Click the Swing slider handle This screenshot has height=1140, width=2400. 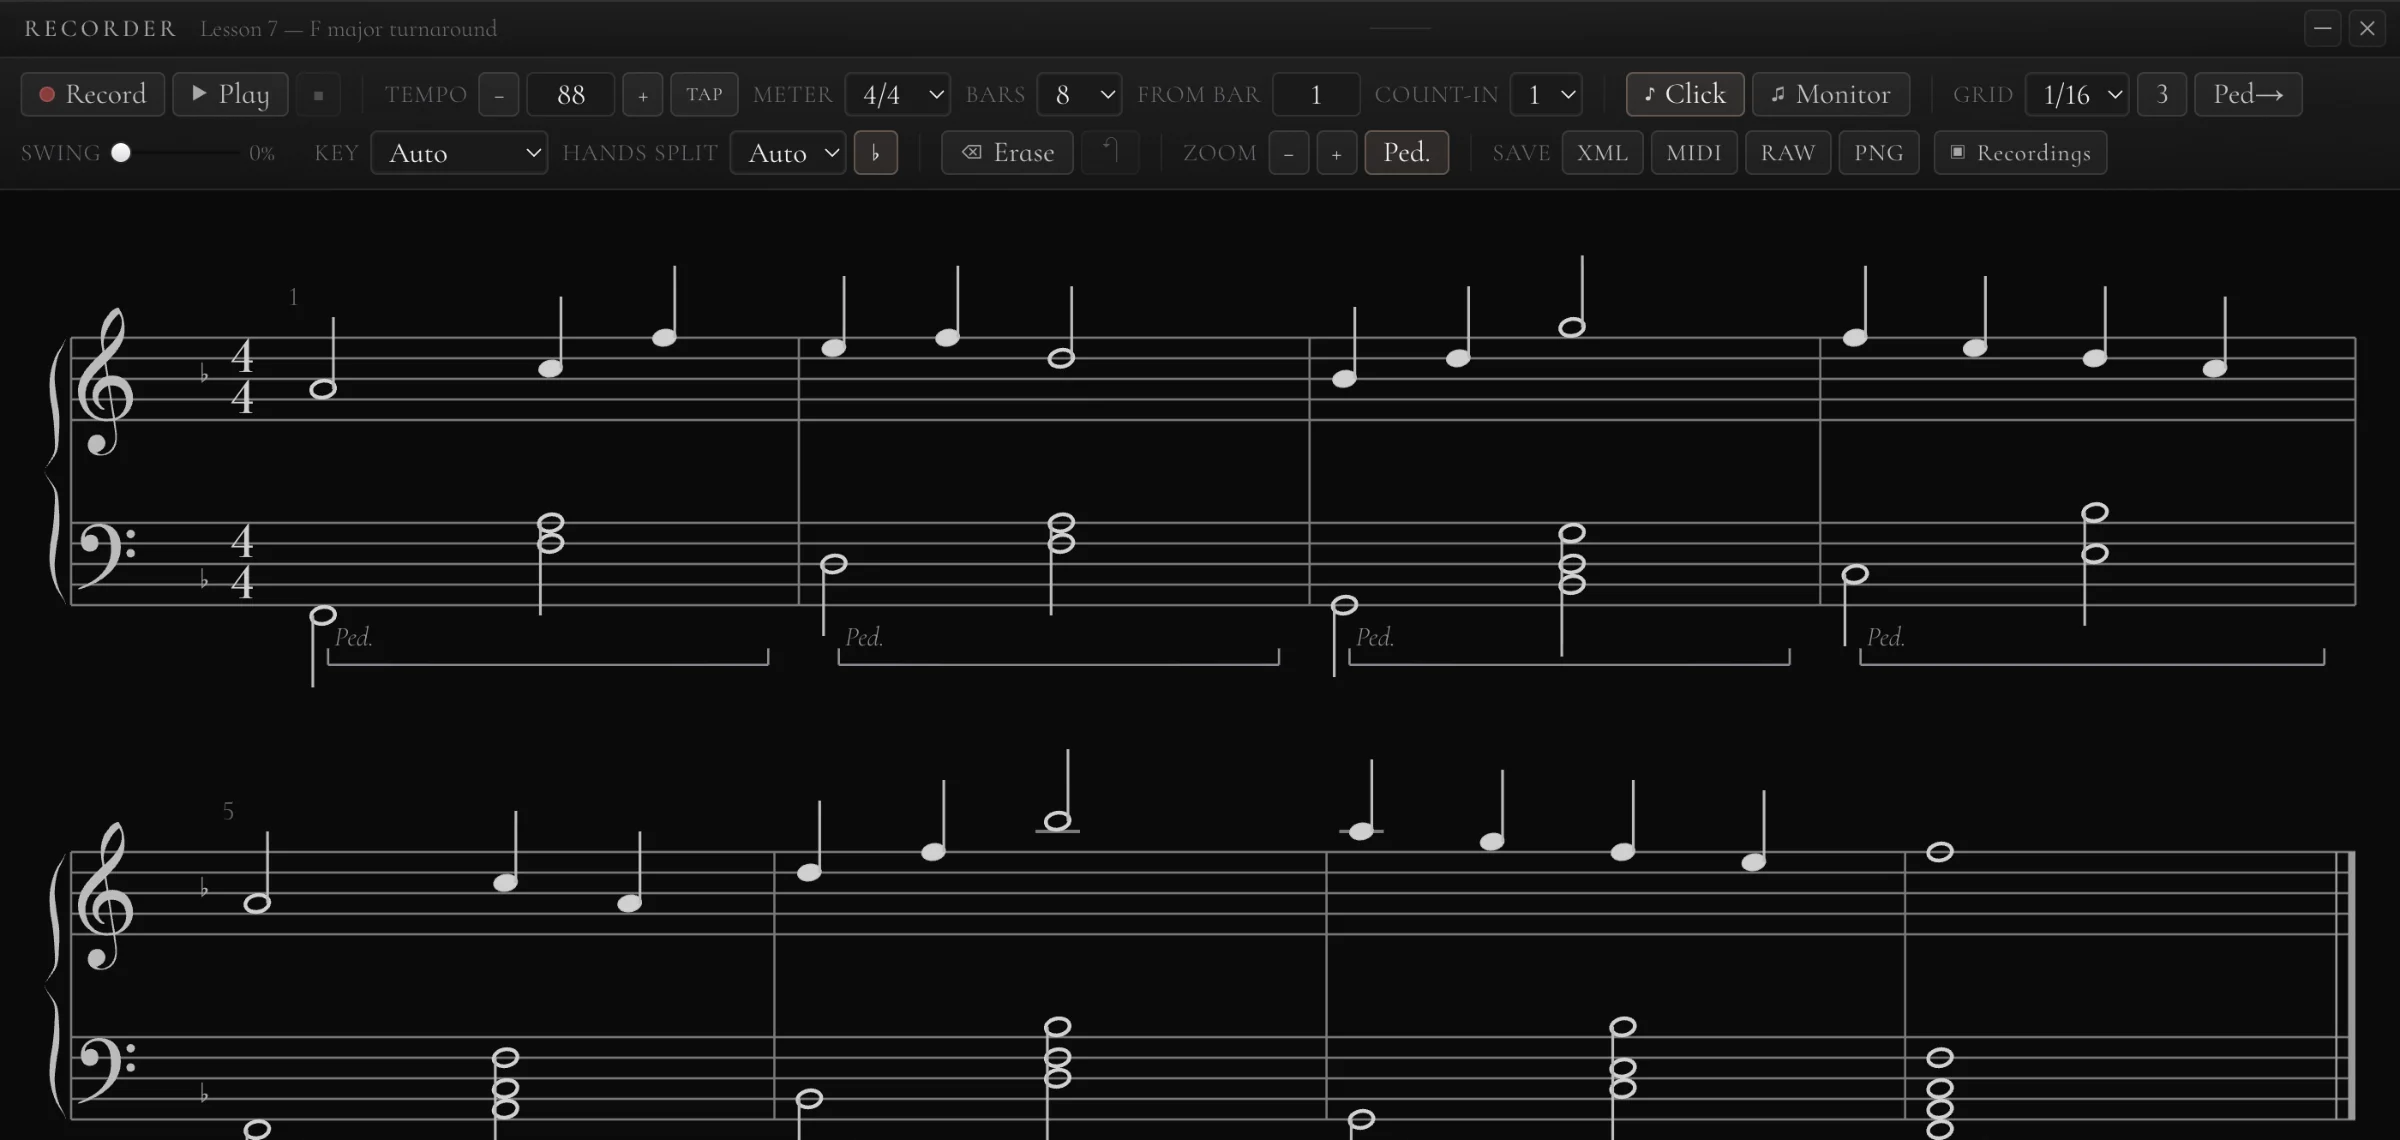(x=121, y=152)
